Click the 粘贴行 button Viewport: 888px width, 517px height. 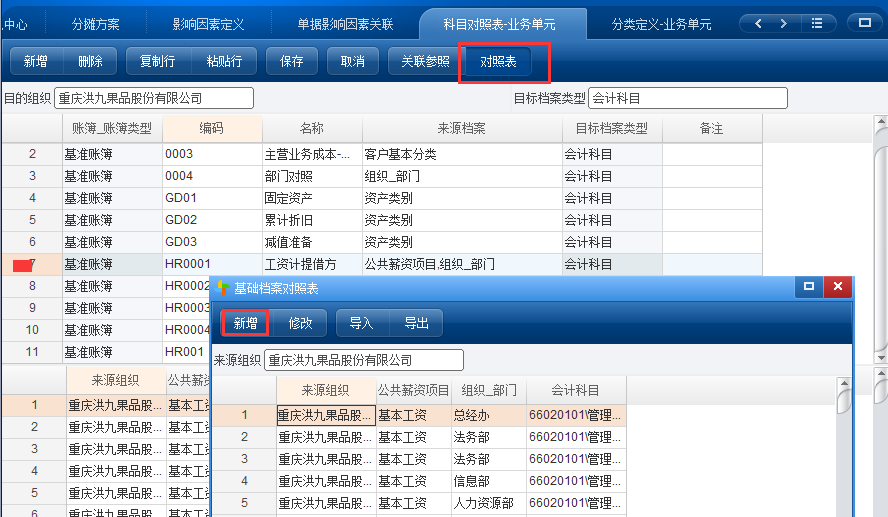[224, 61]
